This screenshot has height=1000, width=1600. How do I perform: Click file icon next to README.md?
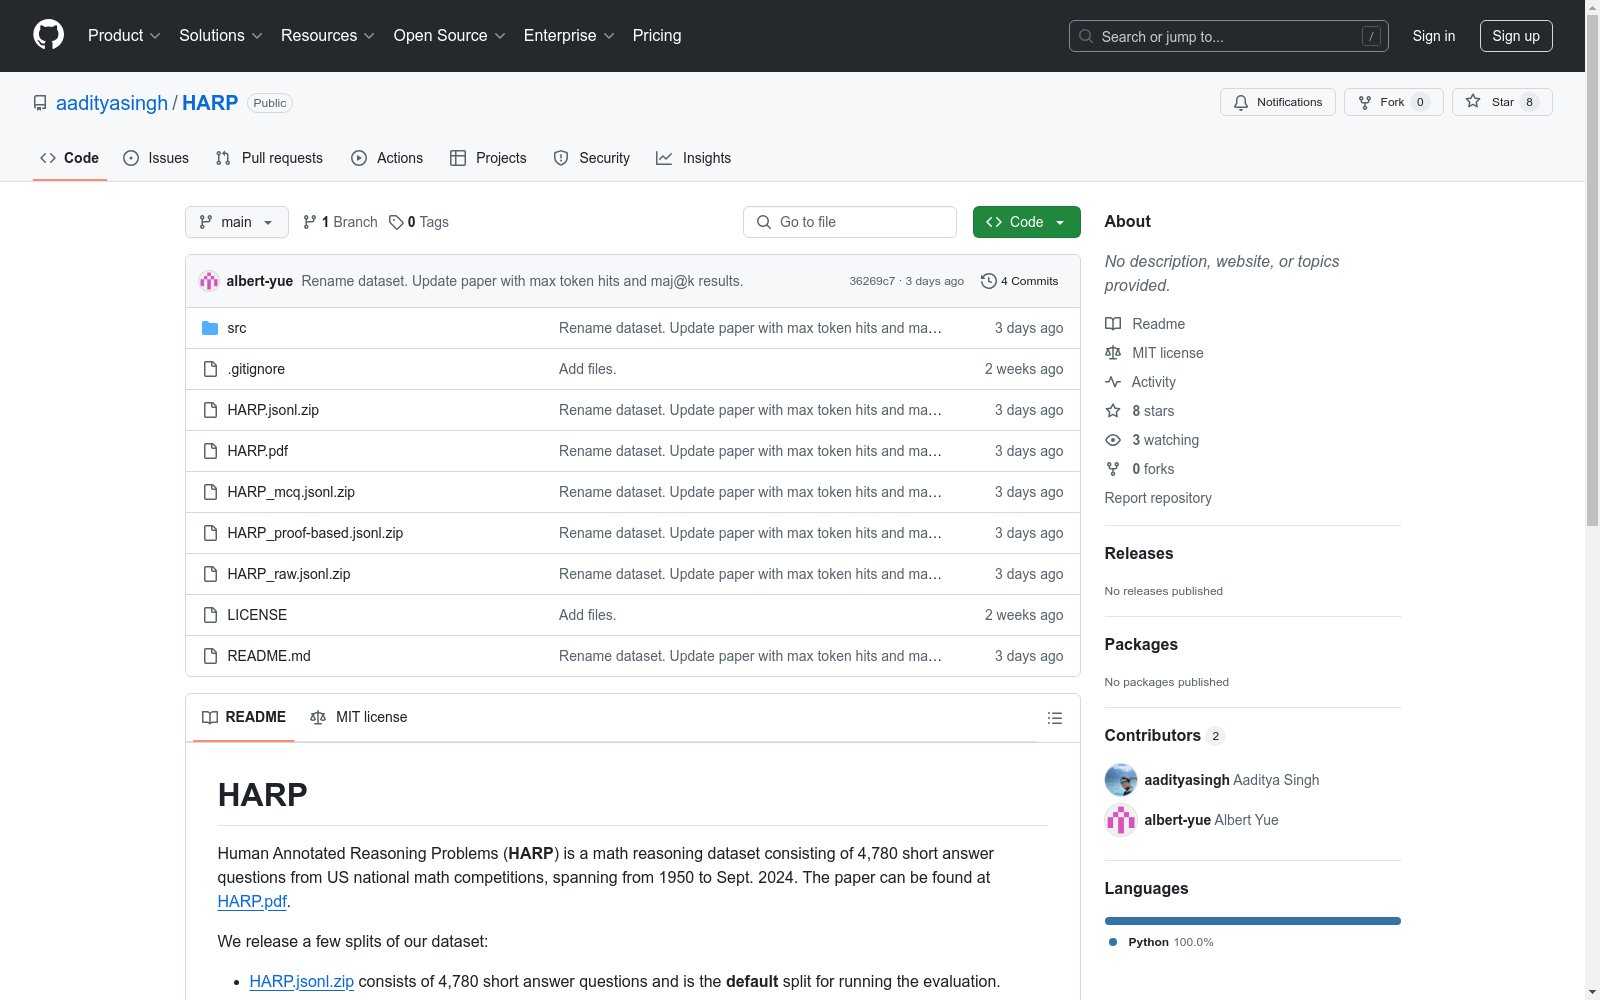tap(210, 656)
